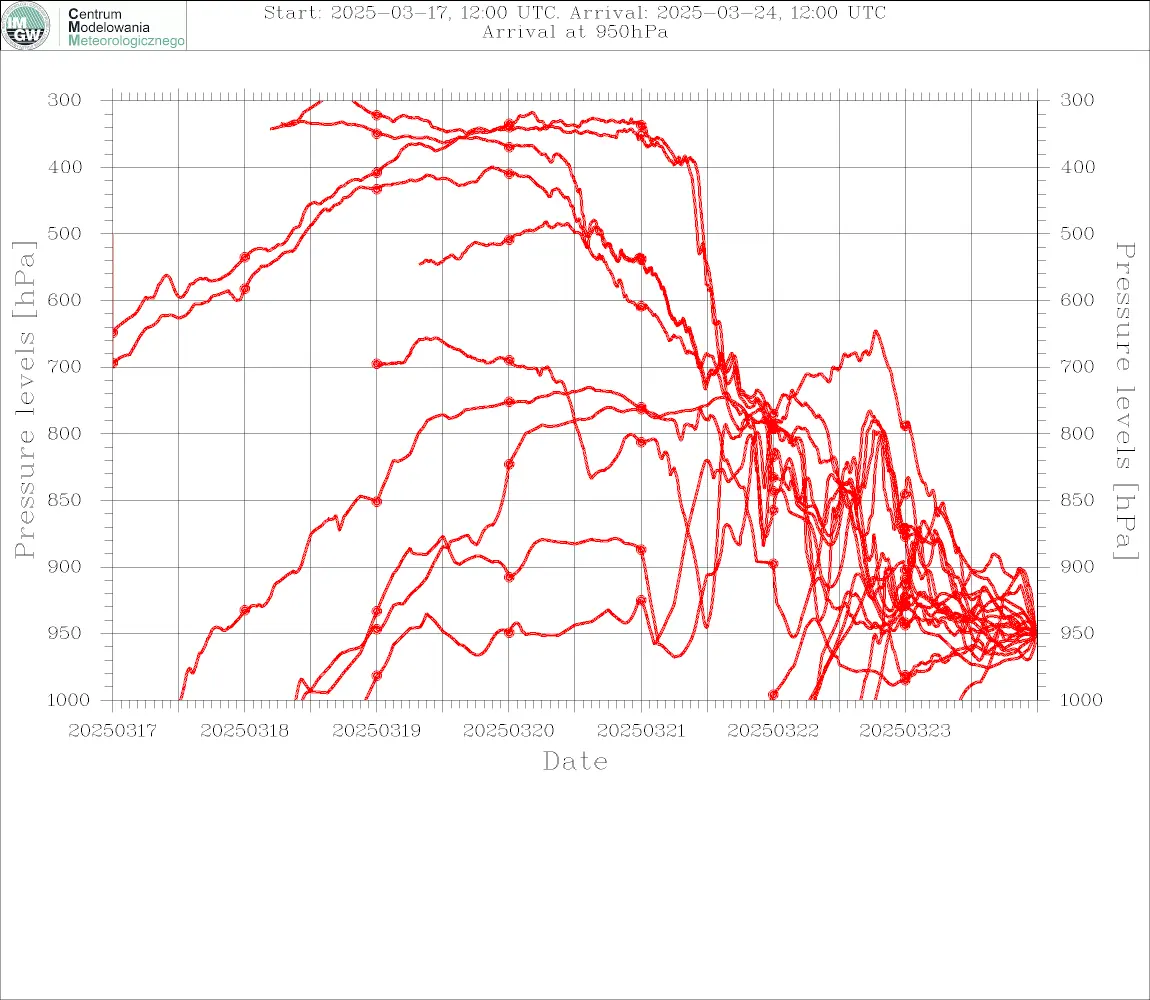Click trajectory marker near 790 hPa at 20250323
Screen dimensions: 1150x1000
(x=906, y=426)
